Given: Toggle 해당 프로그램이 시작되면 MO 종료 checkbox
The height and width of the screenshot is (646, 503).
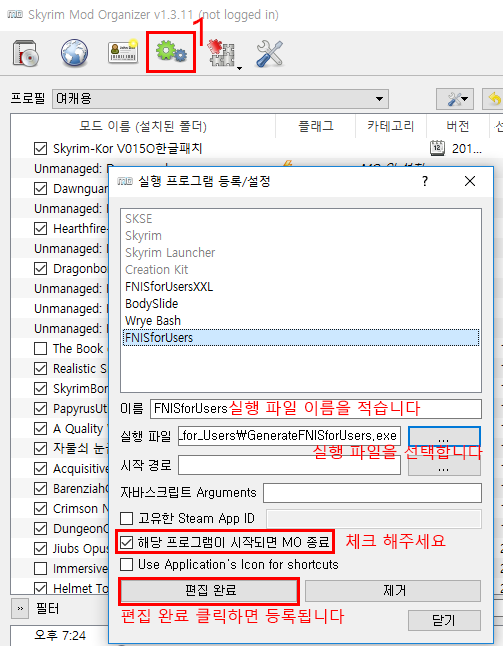Looking at the screenshot, I should pos(126,542).
